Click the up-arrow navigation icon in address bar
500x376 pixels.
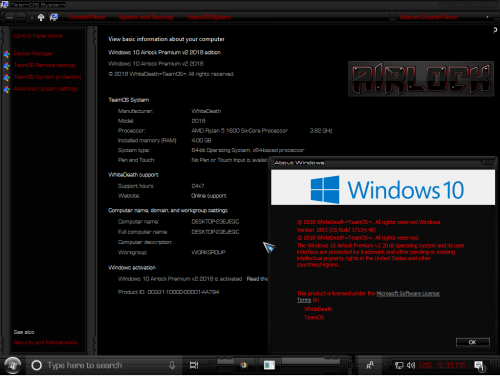coord(41,17)
